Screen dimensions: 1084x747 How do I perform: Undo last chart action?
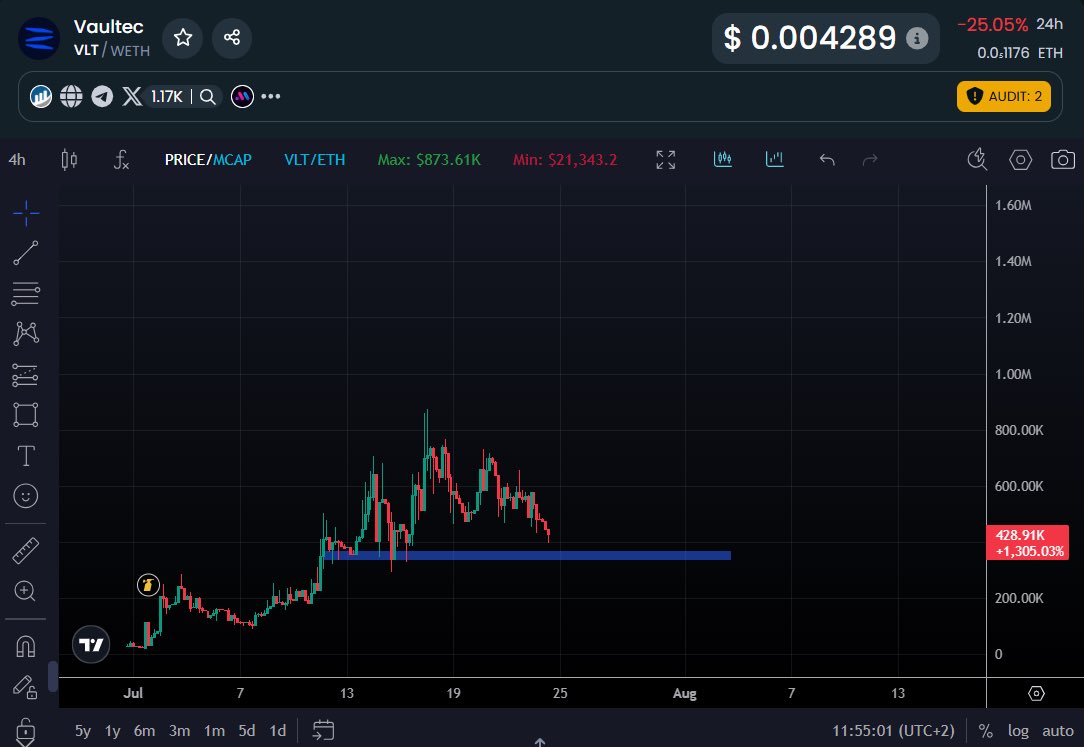(827, 160)
